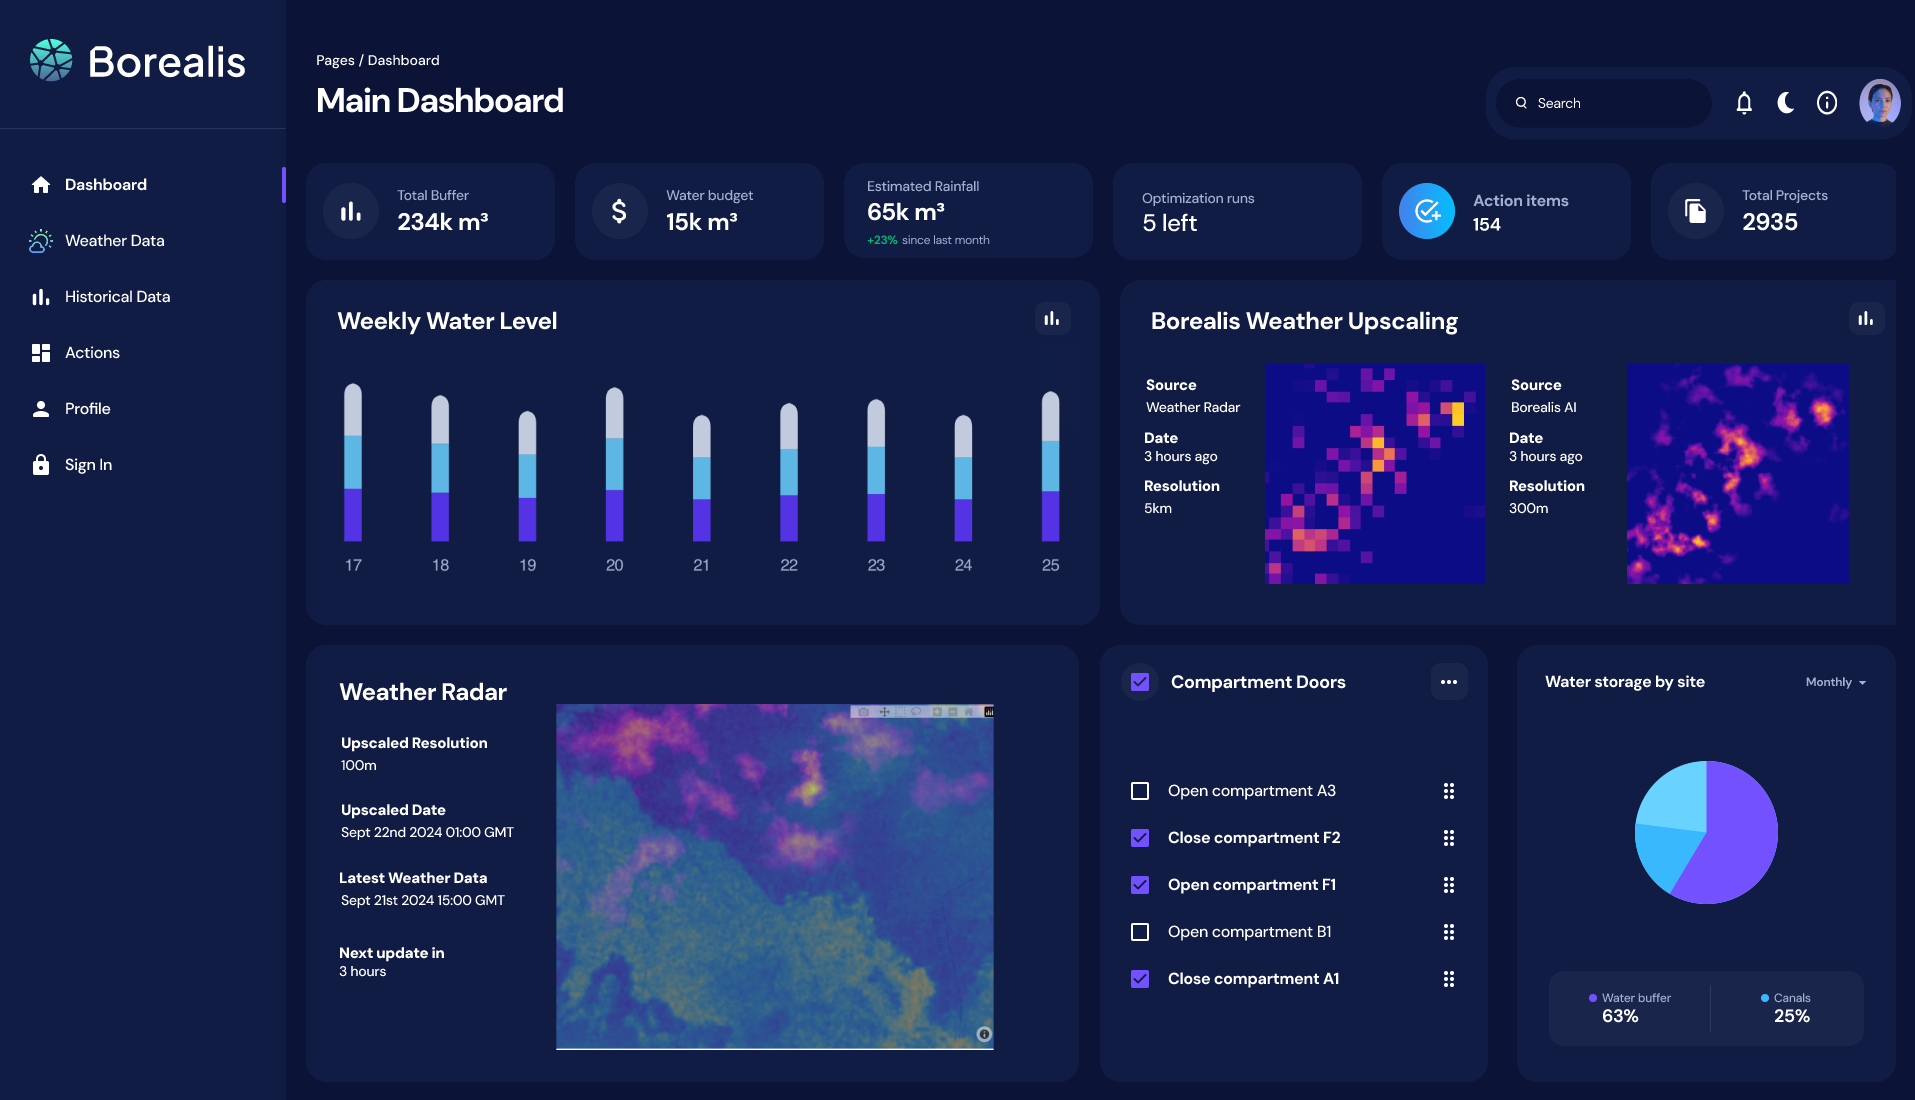
Task: Click Total Projects documents icon
Action: (x=1696, y=211)
